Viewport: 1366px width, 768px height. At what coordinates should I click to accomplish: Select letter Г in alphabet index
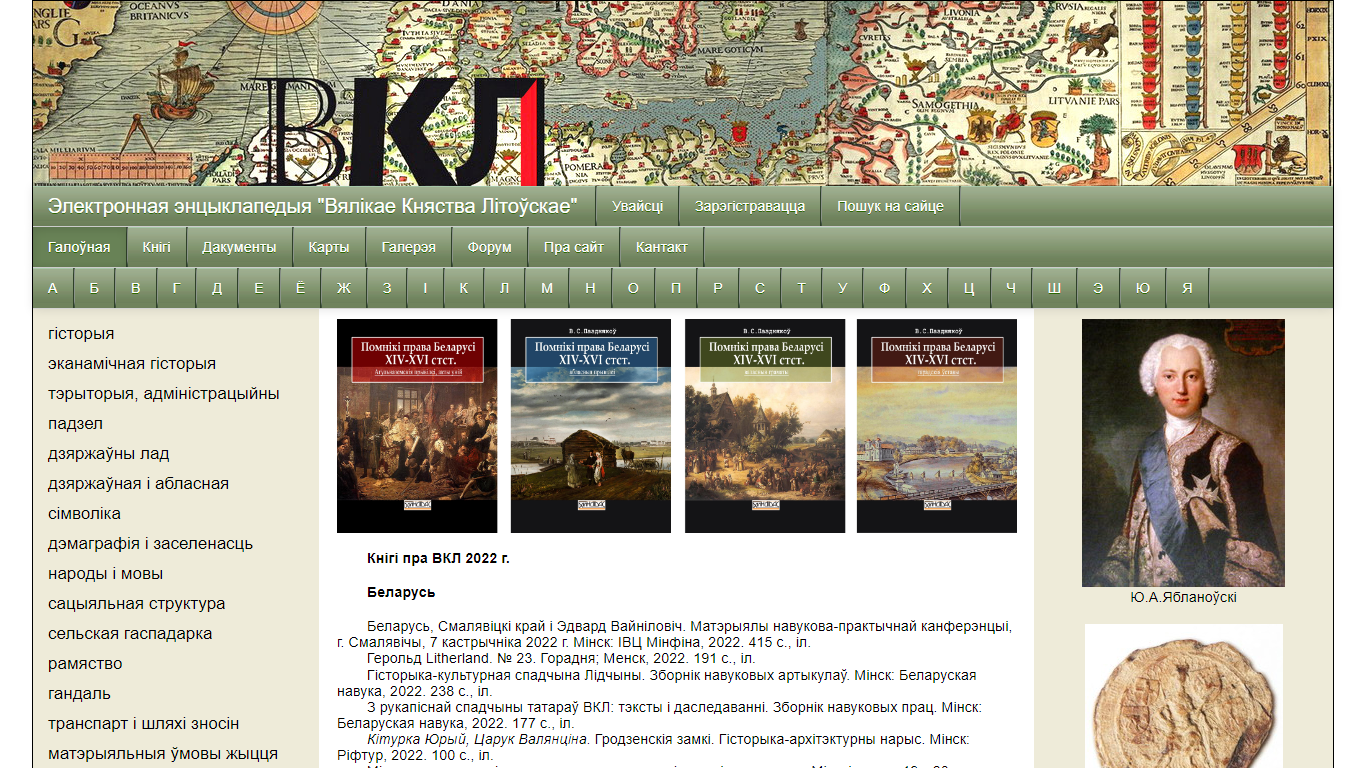(176, 288)
